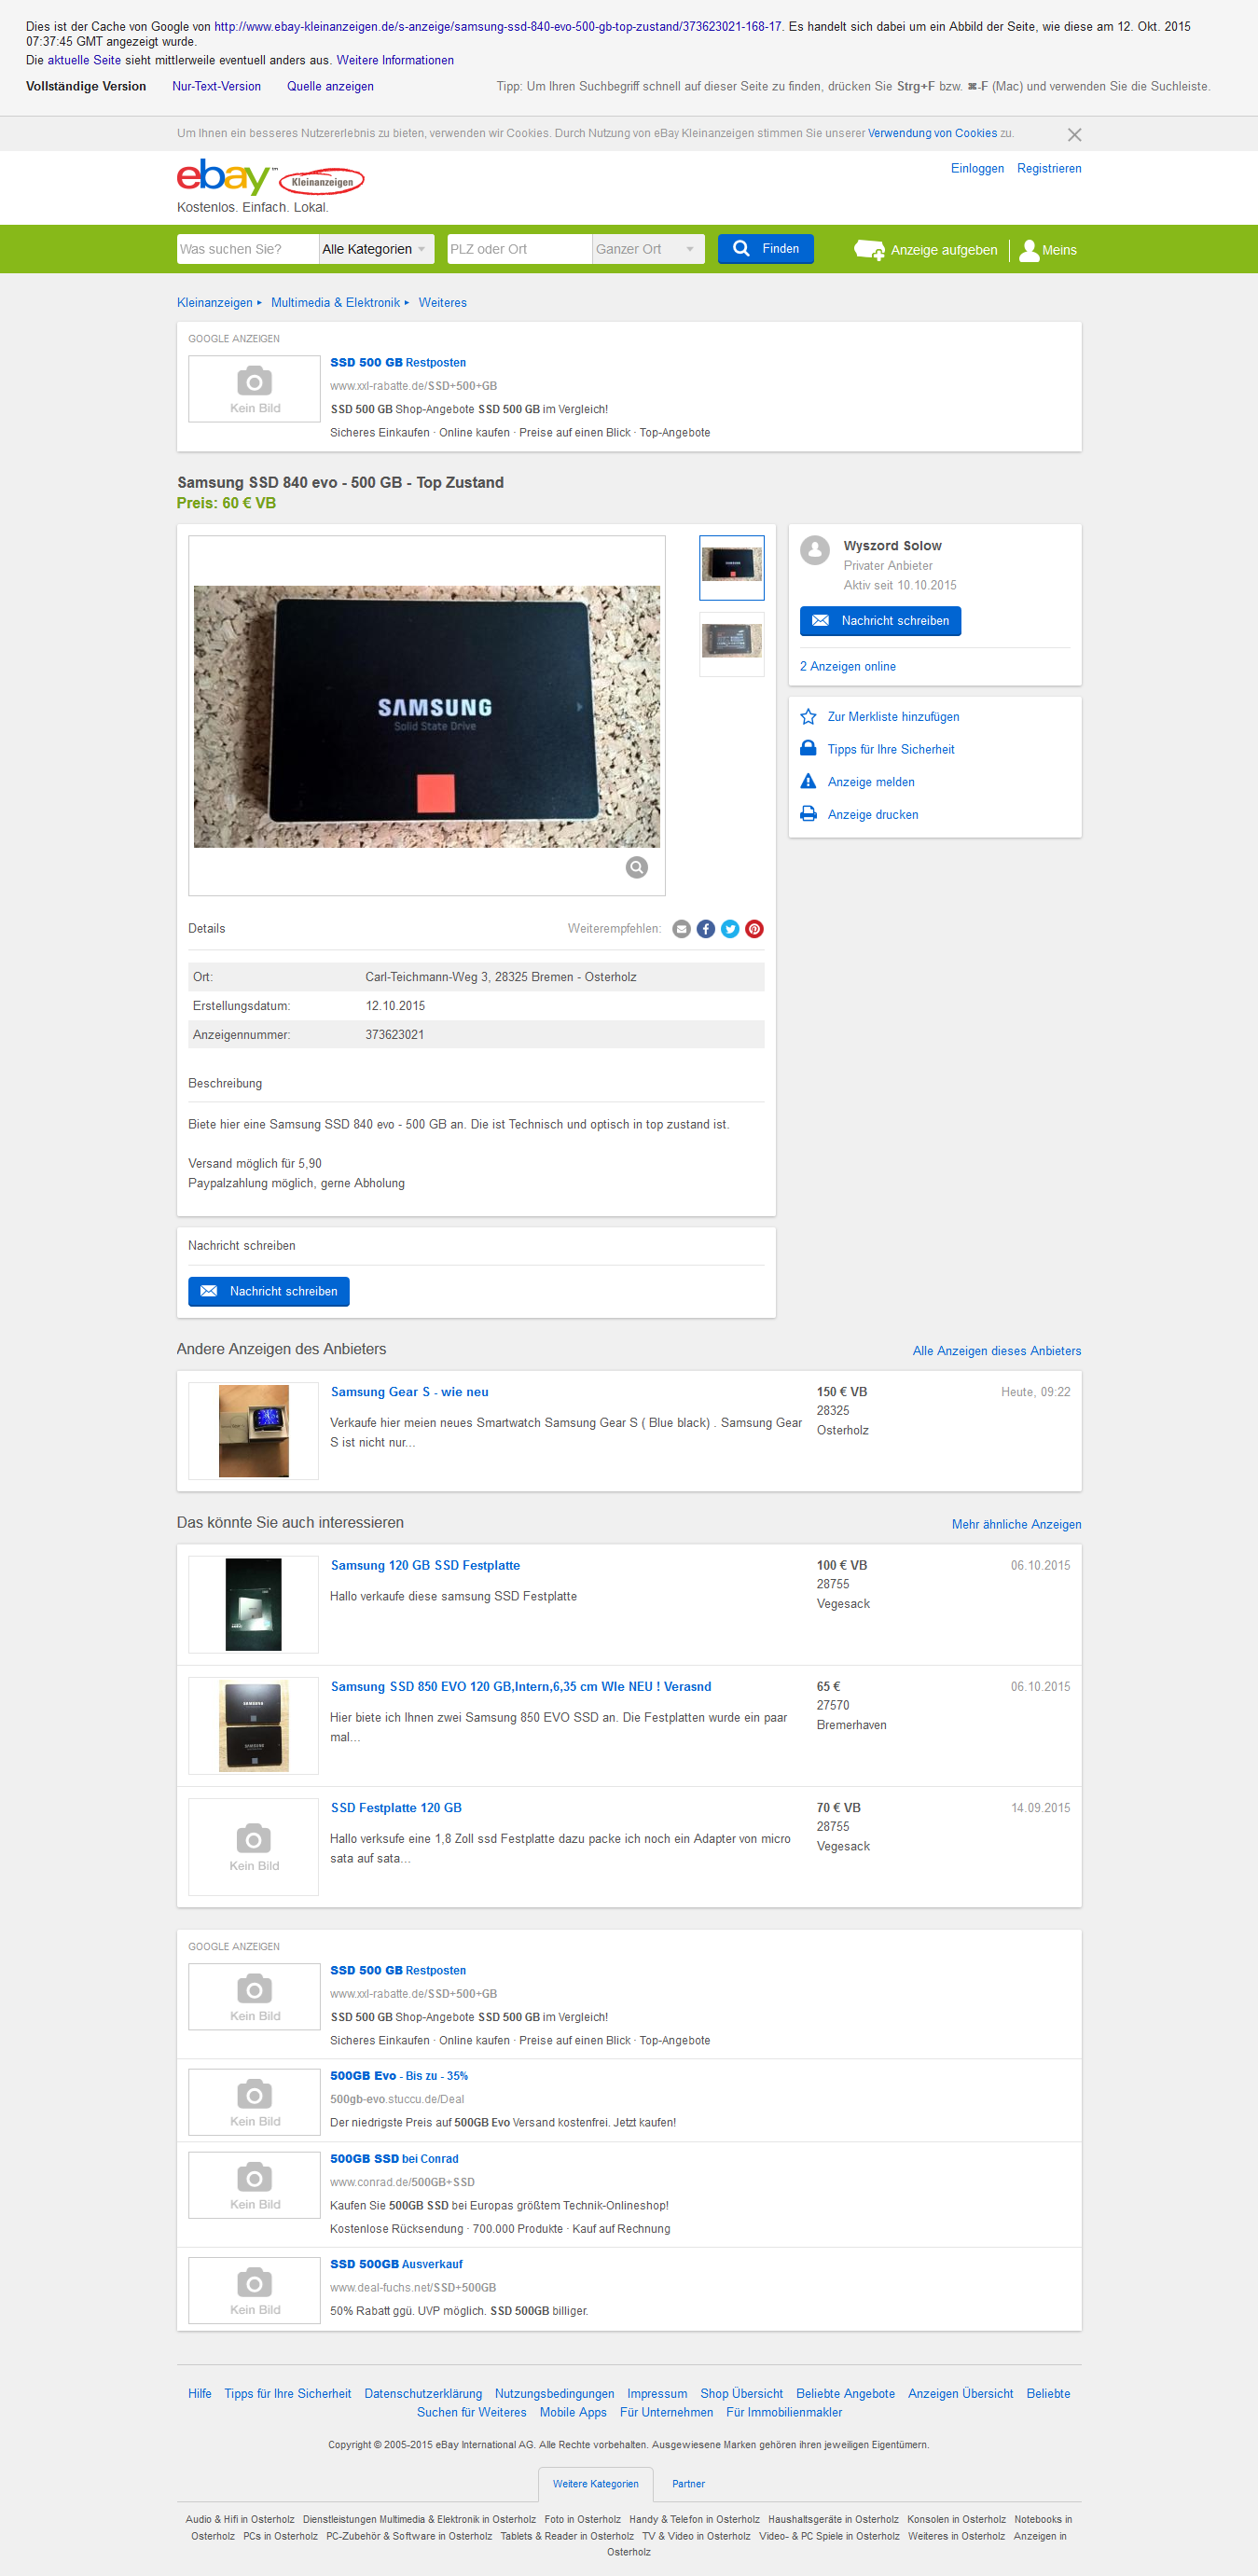The image size is (1258, 2576).
Task: Share the ad on Pinterest
Action: click(754, 929)
